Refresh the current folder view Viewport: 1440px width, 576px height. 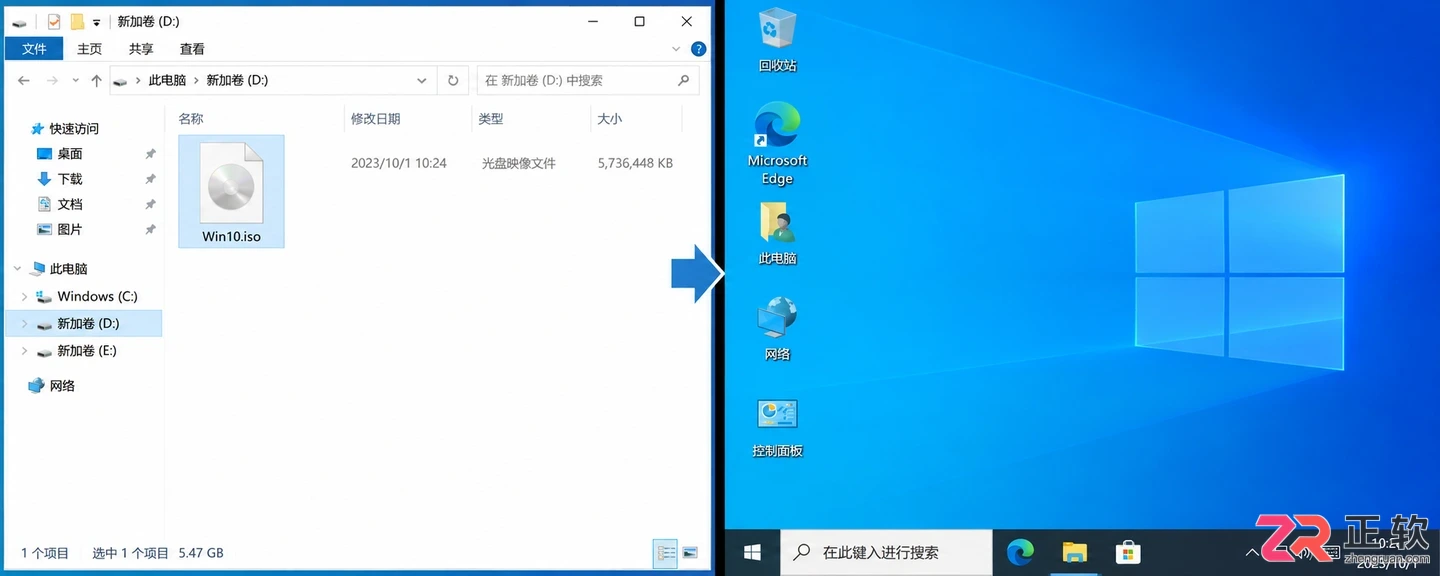click(453, 80)
